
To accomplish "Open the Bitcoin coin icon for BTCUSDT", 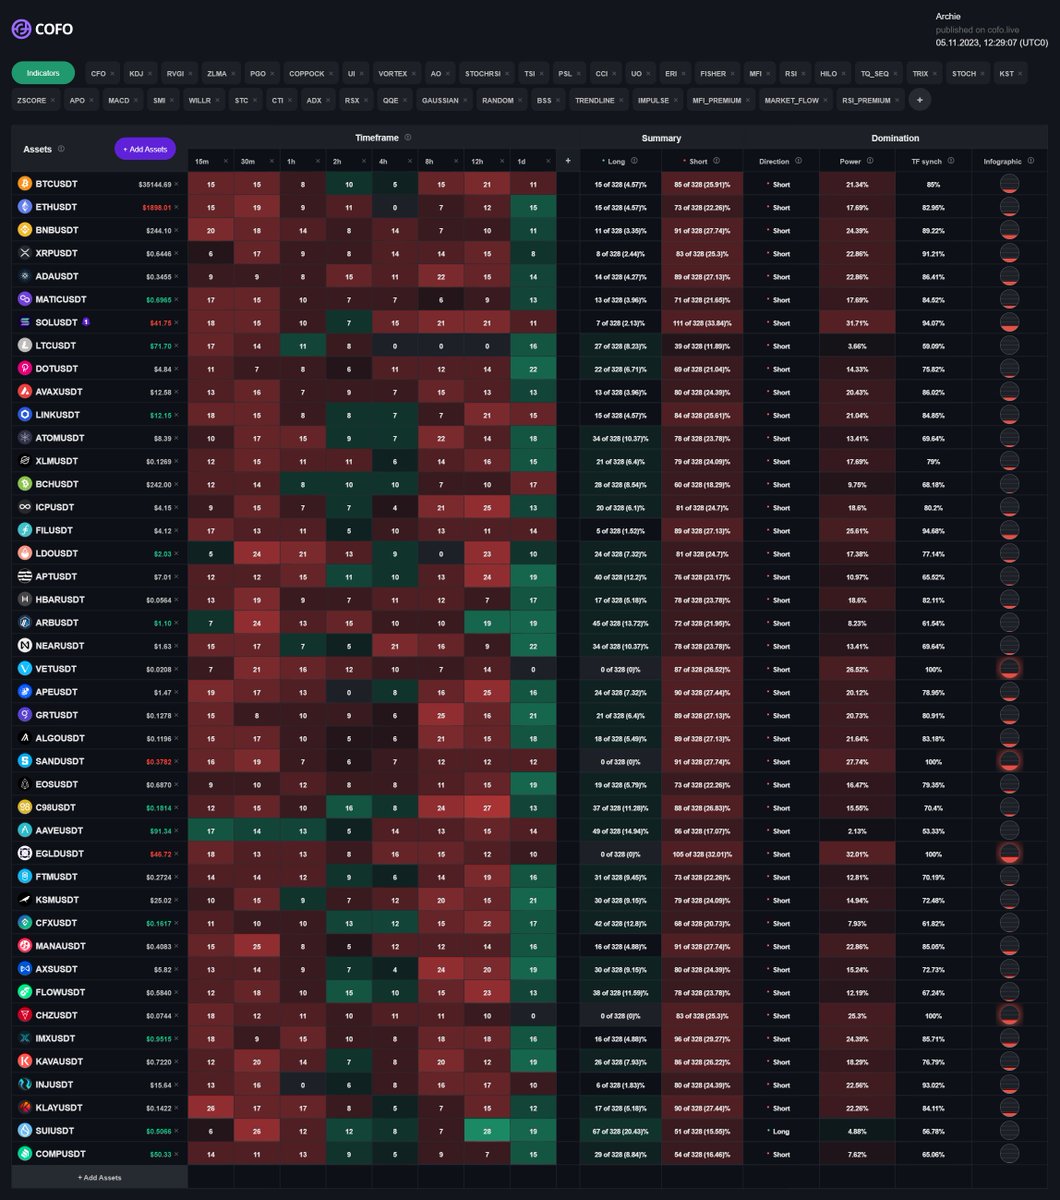I will click(x=25, y=184).
